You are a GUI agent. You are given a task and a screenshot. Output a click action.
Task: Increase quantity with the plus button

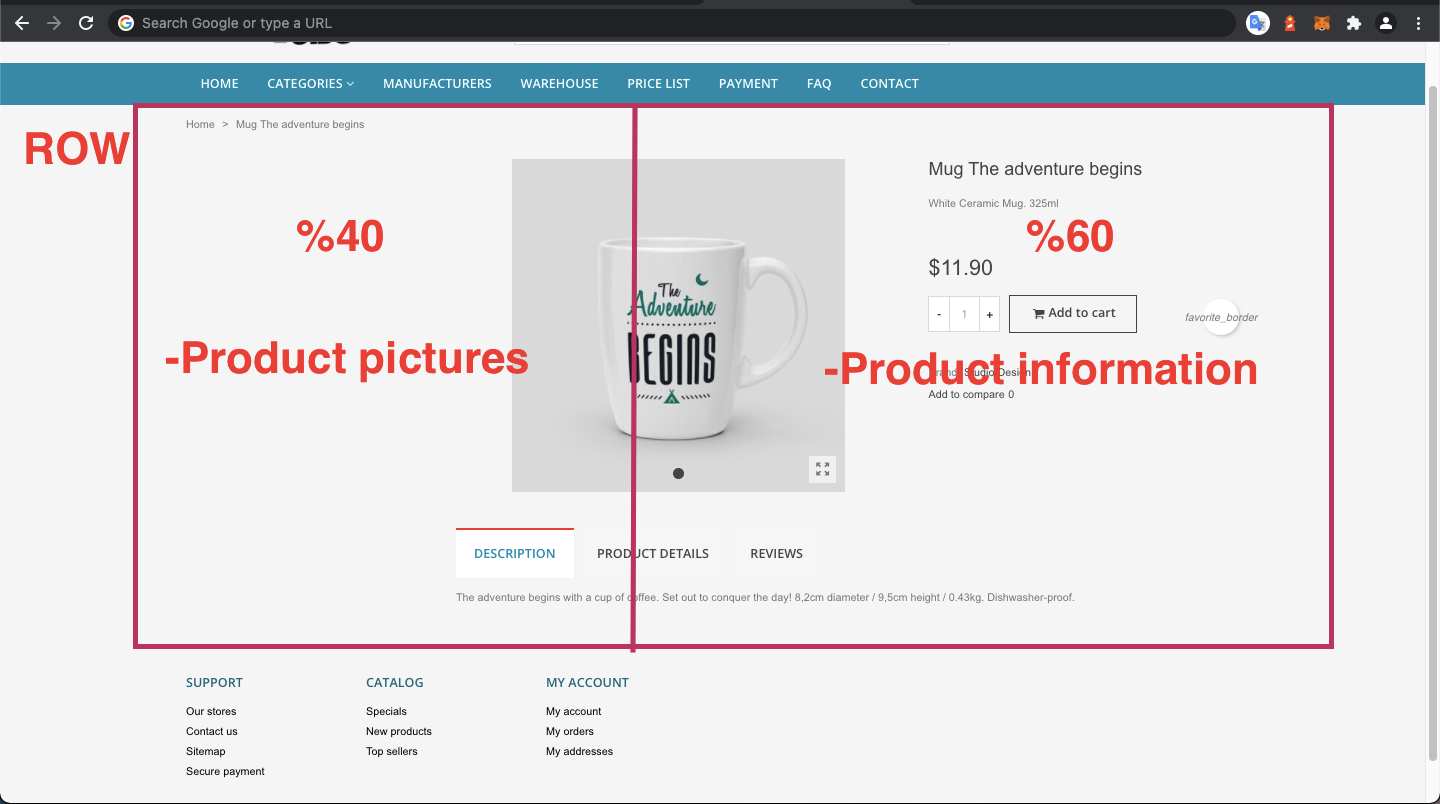(x=989, y=314)
